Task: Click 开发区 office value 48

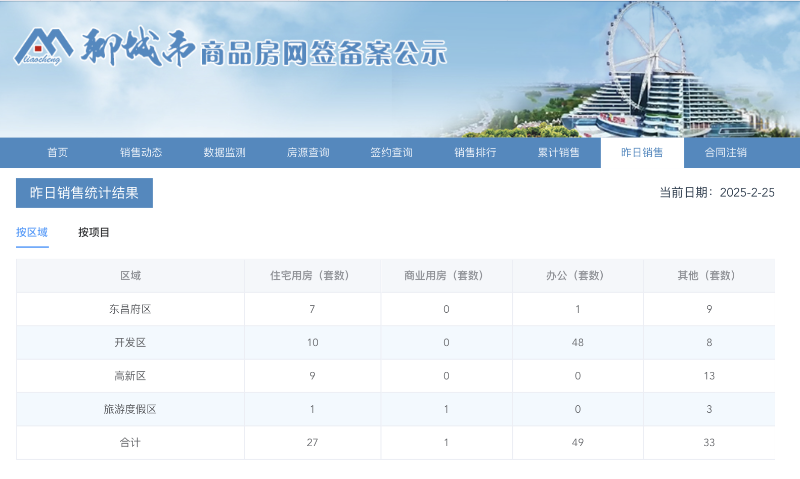Action: coord(578,343)
